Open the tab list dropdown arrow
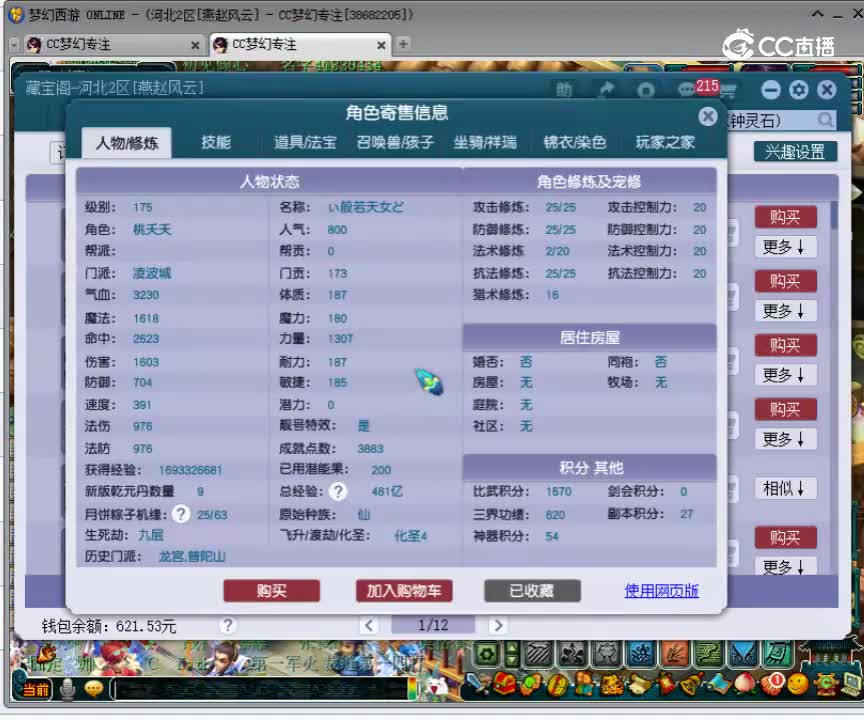The width and height of the screenshot is (864, 720). coord(14,45)
